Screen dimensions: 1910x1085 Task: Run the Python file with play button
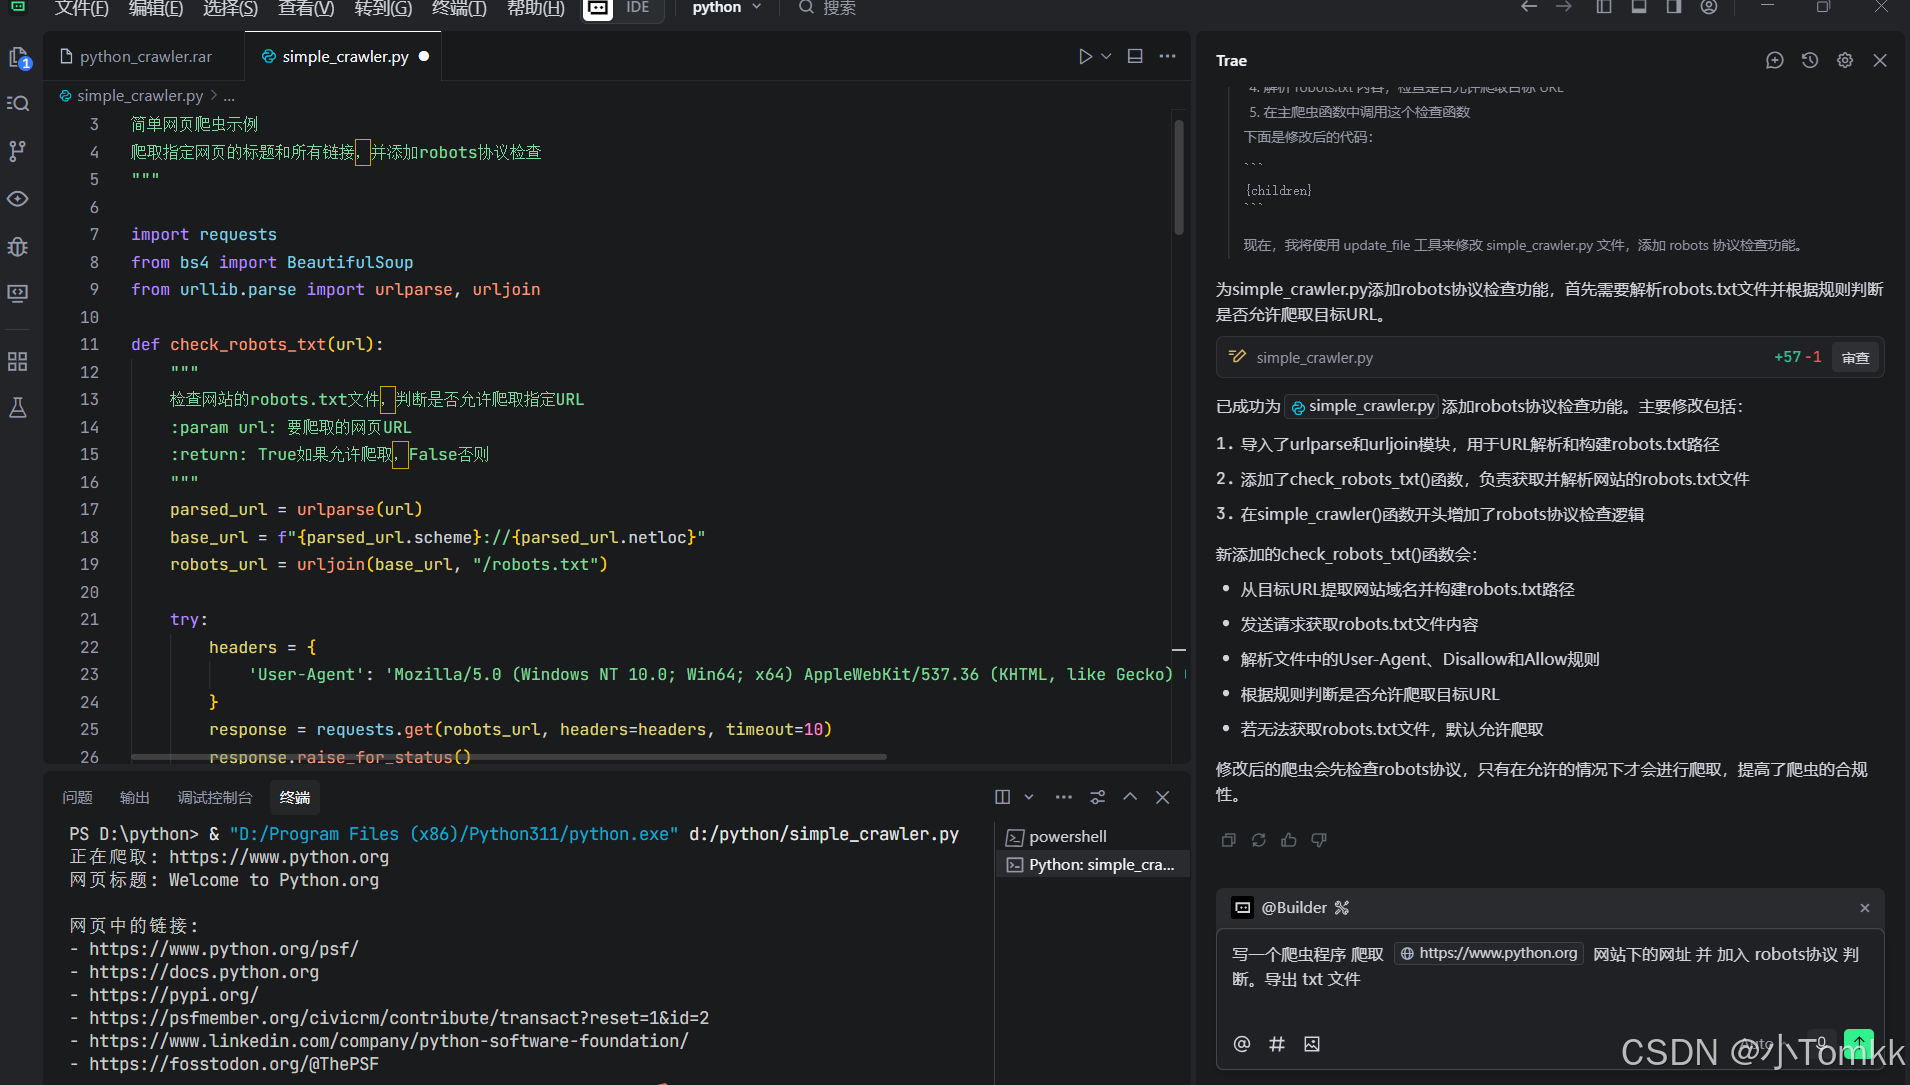(1085, 57)
